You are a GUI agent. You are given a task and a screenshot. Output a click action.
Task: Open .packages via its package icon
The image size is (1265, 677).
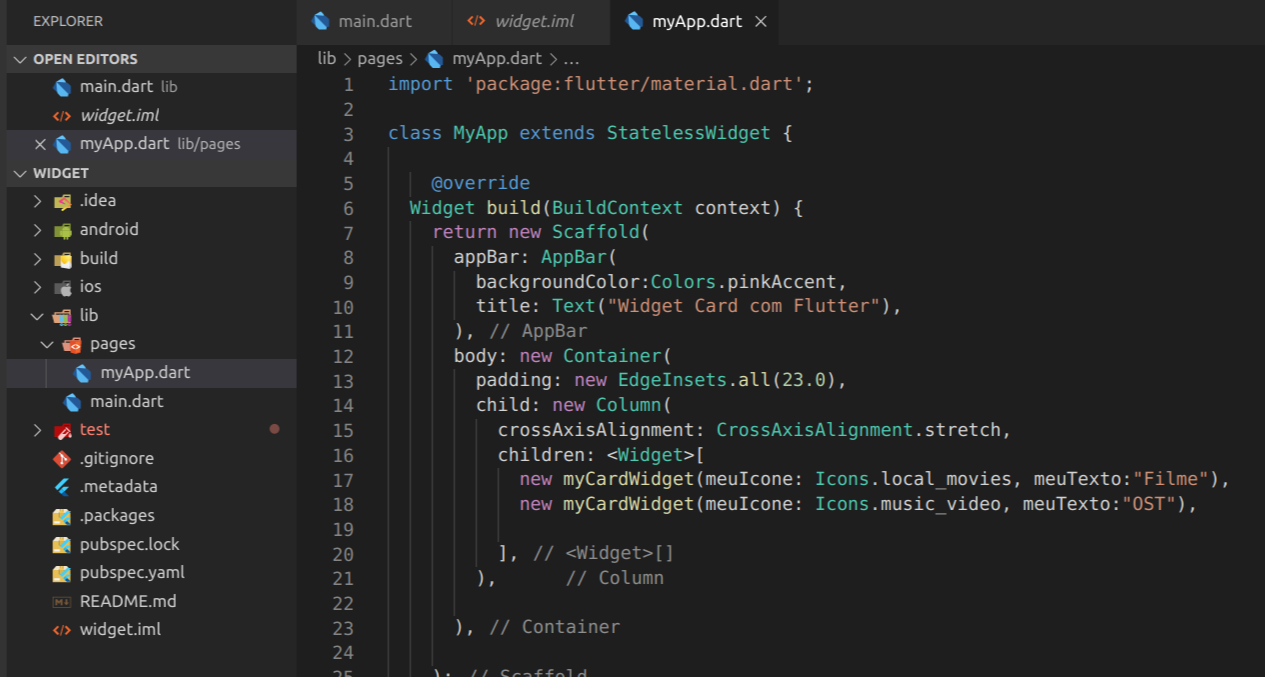pos(63,515)
